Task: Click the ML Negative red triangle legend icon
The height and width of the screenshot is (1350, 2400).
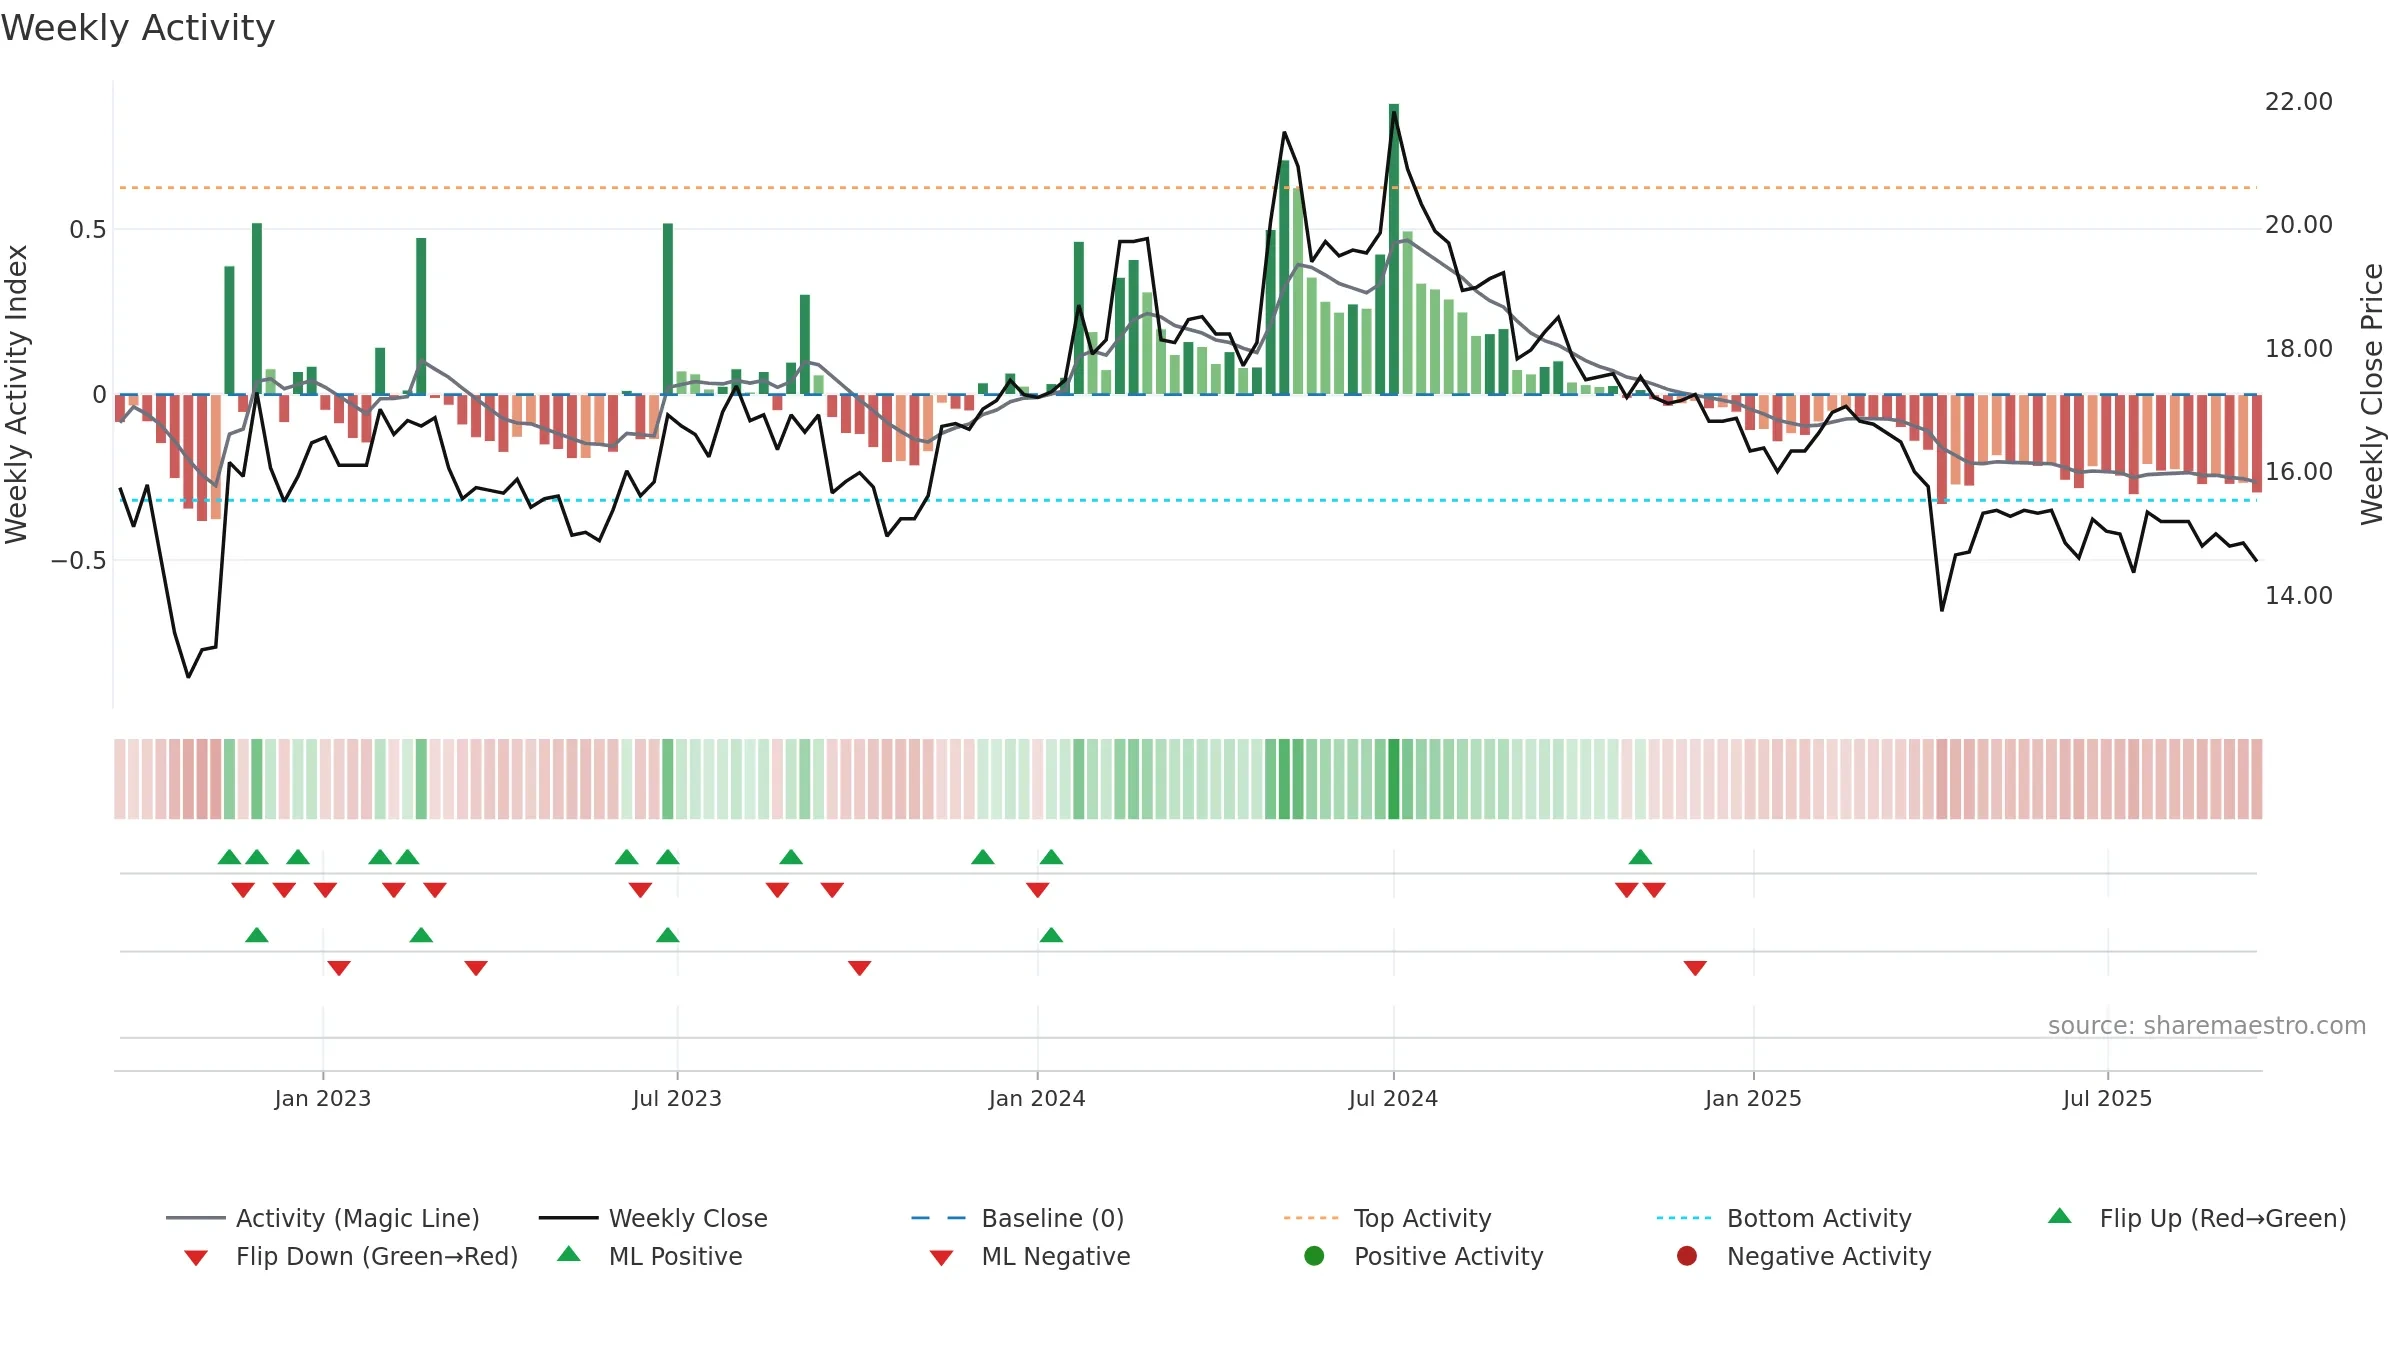Action: pyautogui.click(x=941, y=1258)
